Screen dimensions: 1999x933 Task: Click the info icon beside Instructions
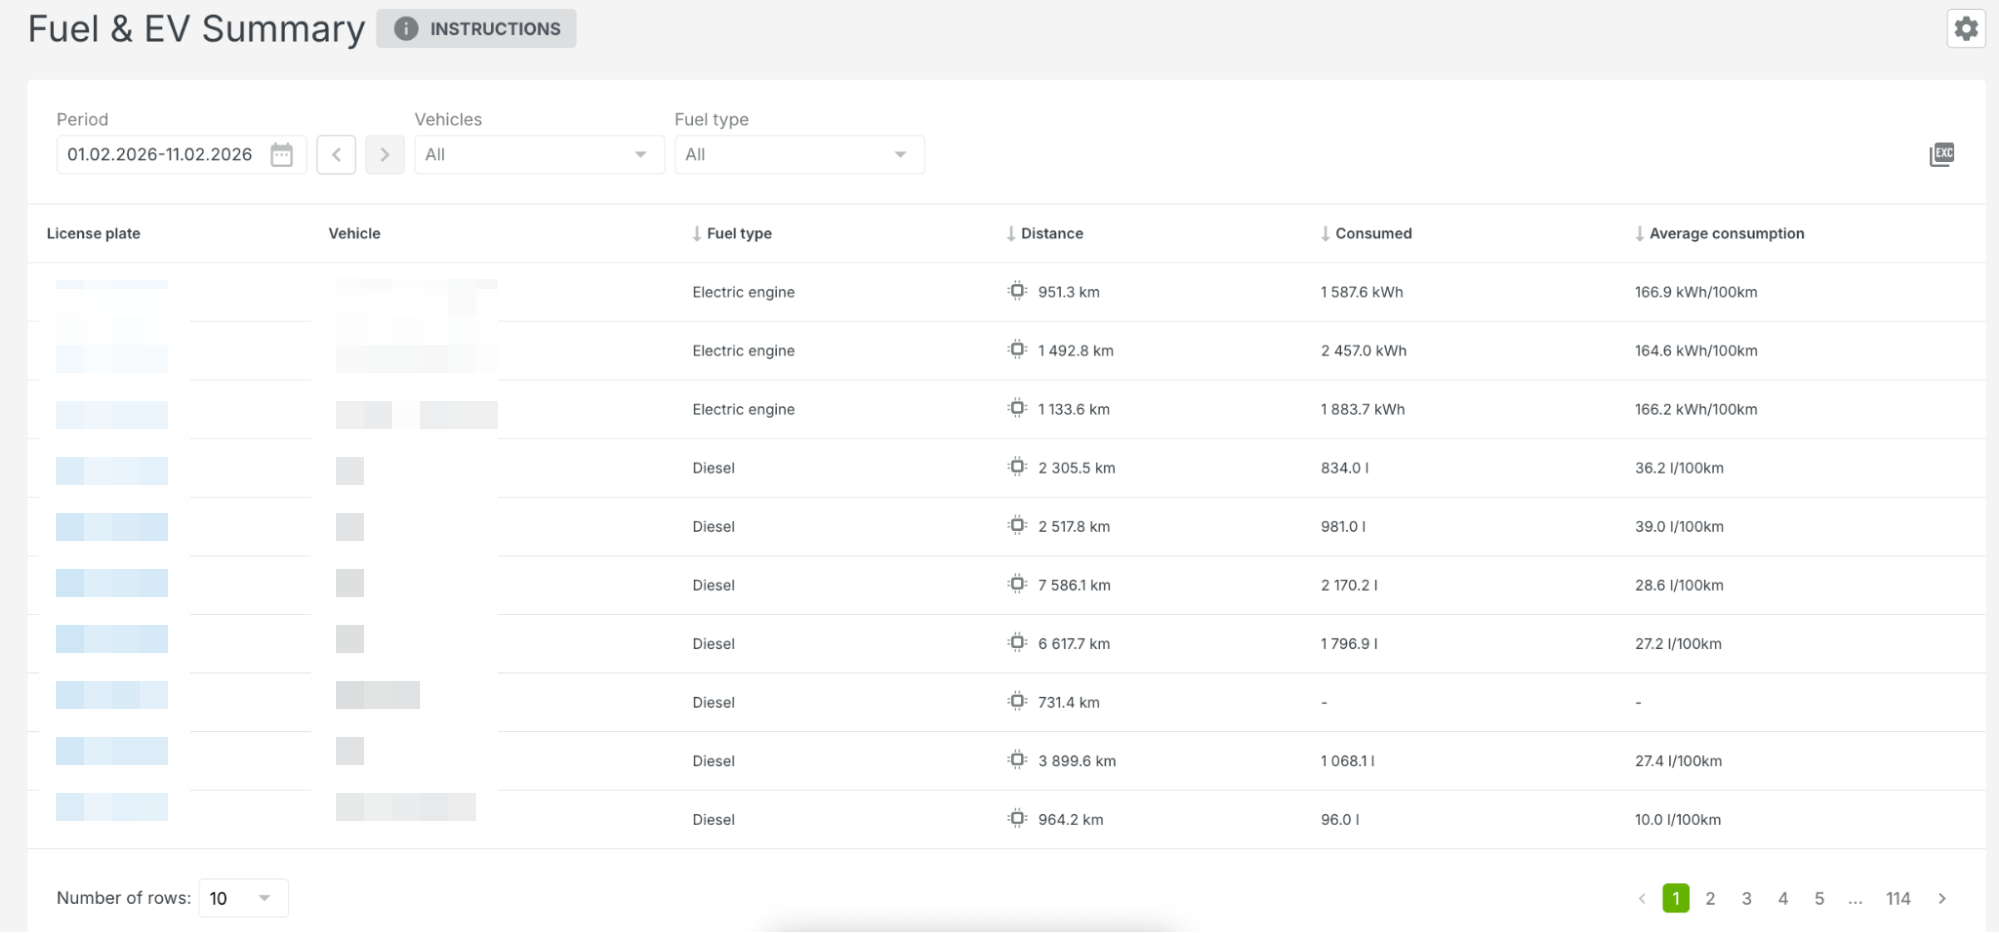pos(406,29)
